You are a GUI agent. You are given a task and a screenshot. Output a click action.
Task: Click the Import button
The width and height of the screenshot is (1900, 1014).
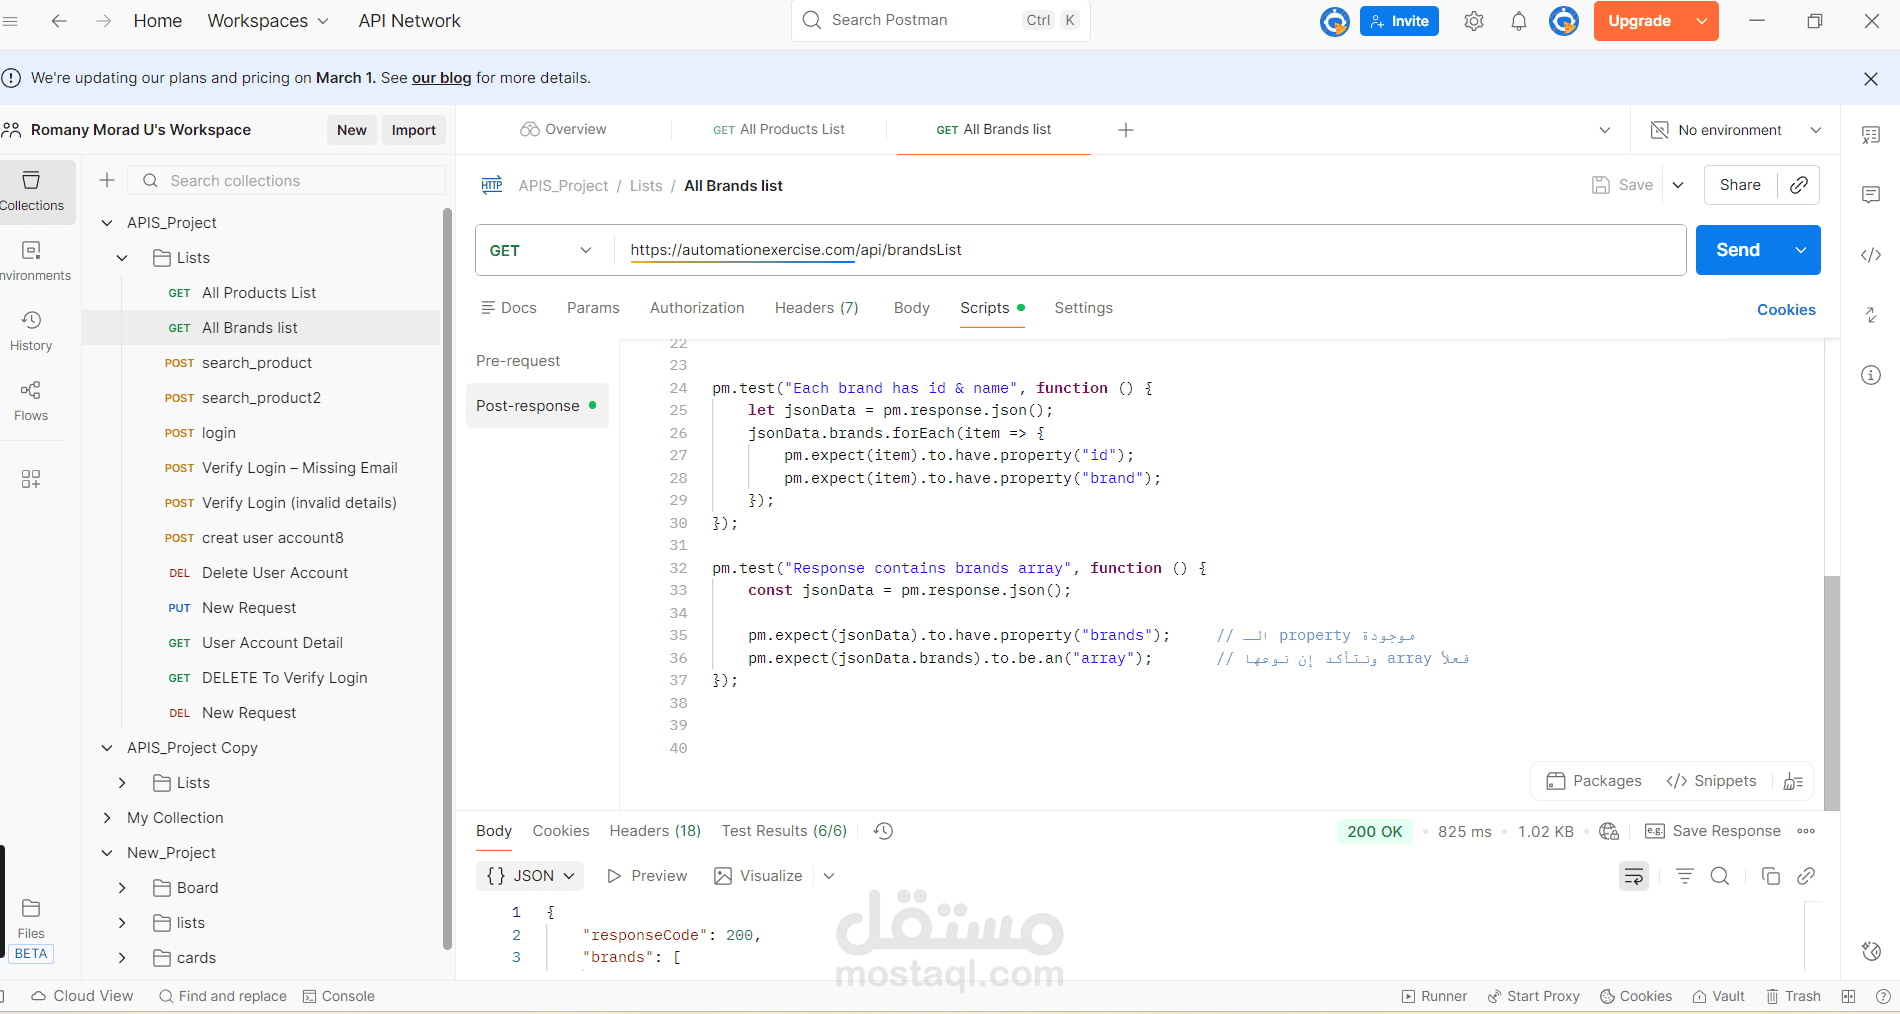[x=413, y=130]
